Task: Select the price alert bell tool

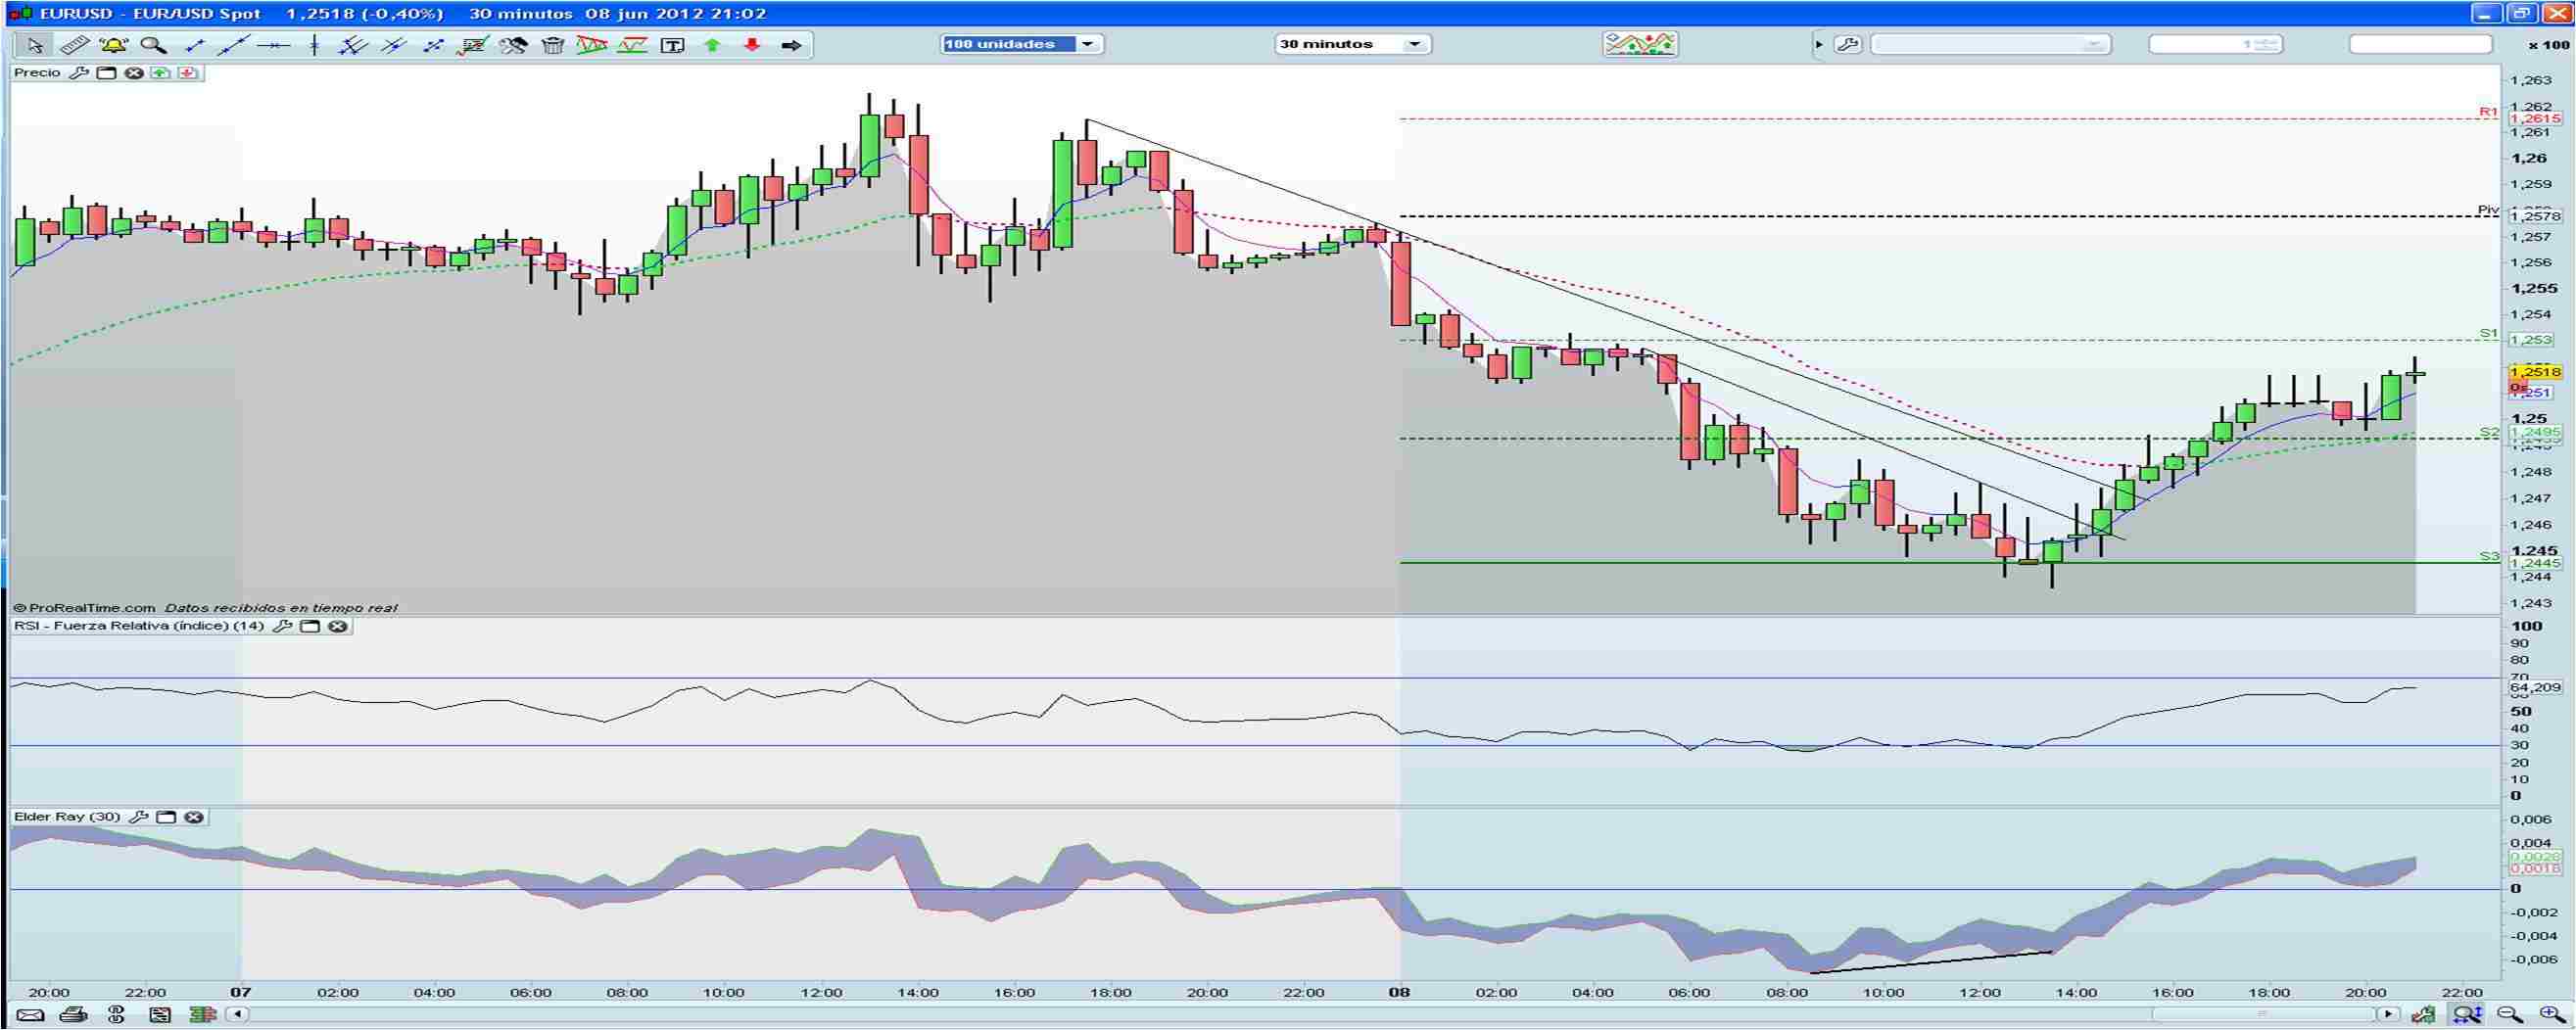Action: [x=113, y=45]
